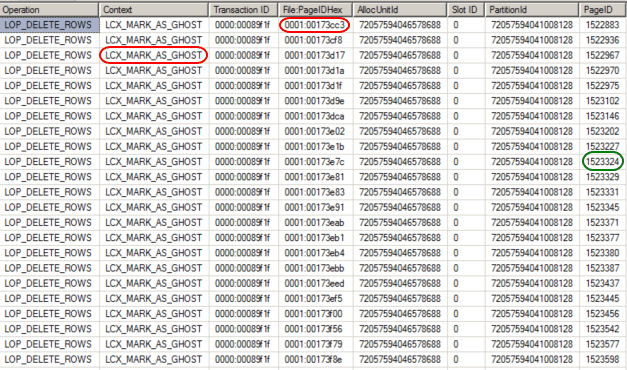Highlight the 0001:00173e02 cell
Screen dimensions: 627x370
coord(315,131)
